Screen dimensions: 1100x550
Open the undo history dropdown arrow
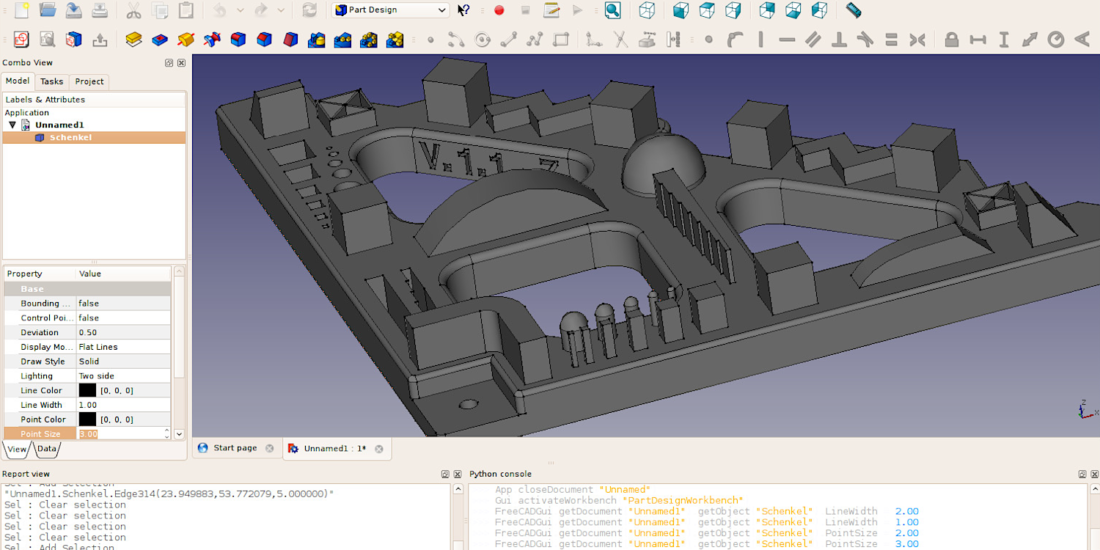tap(240, 10)
